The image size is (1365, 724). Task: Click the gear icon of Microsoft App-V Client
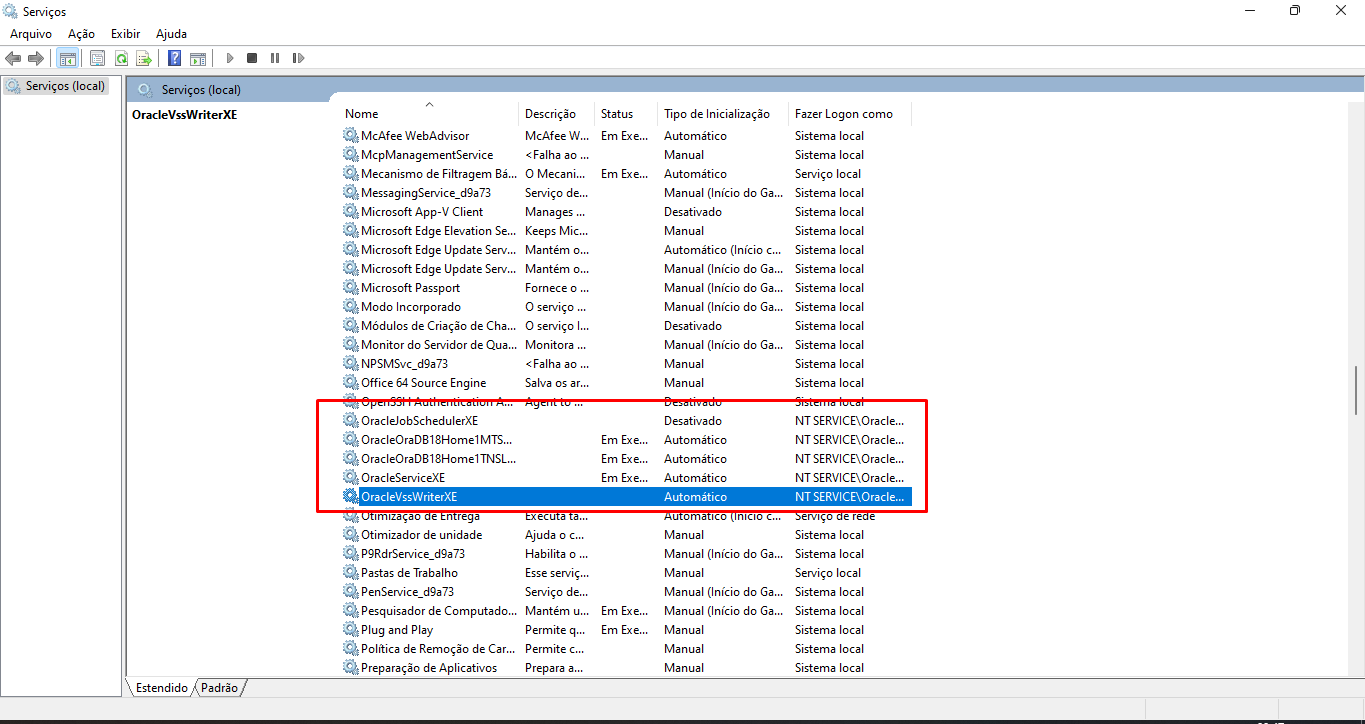click(350, 212)
